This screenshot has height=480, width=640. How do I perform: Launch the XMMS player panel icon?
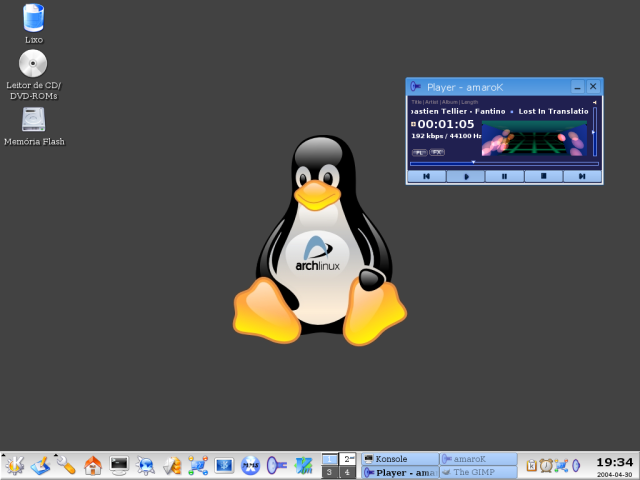pyautogui.click(x=251, y=465)
